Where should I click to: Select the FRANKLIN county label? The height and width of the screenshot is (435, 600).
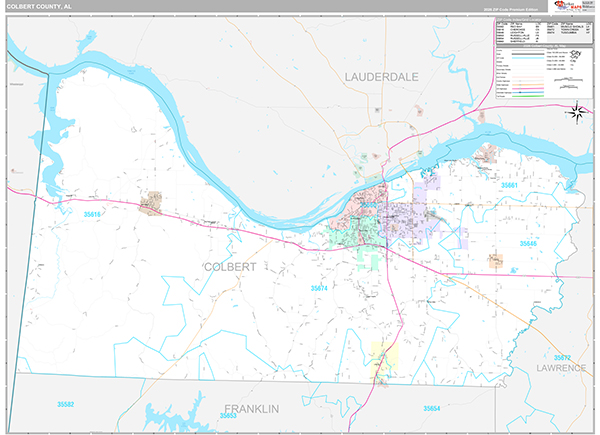251,409
